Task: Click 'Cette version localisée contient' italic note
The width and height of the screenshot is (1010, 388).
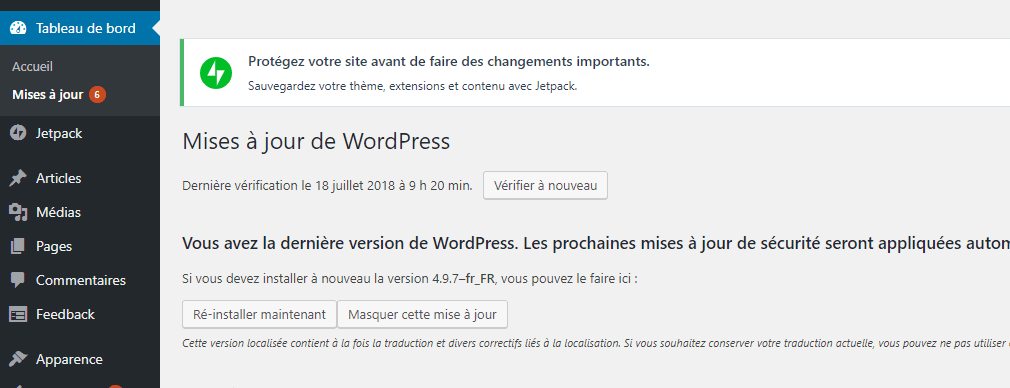Action: point(596,344)
